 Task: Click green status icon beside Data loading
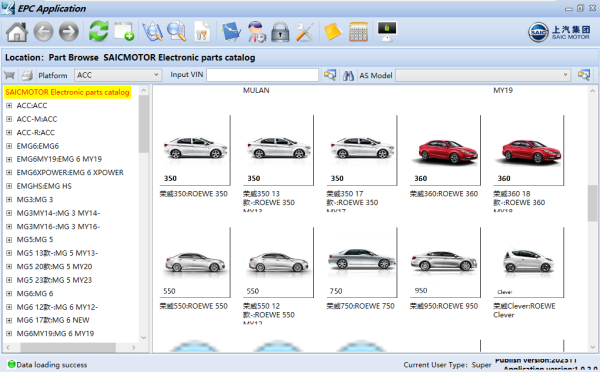11,364
